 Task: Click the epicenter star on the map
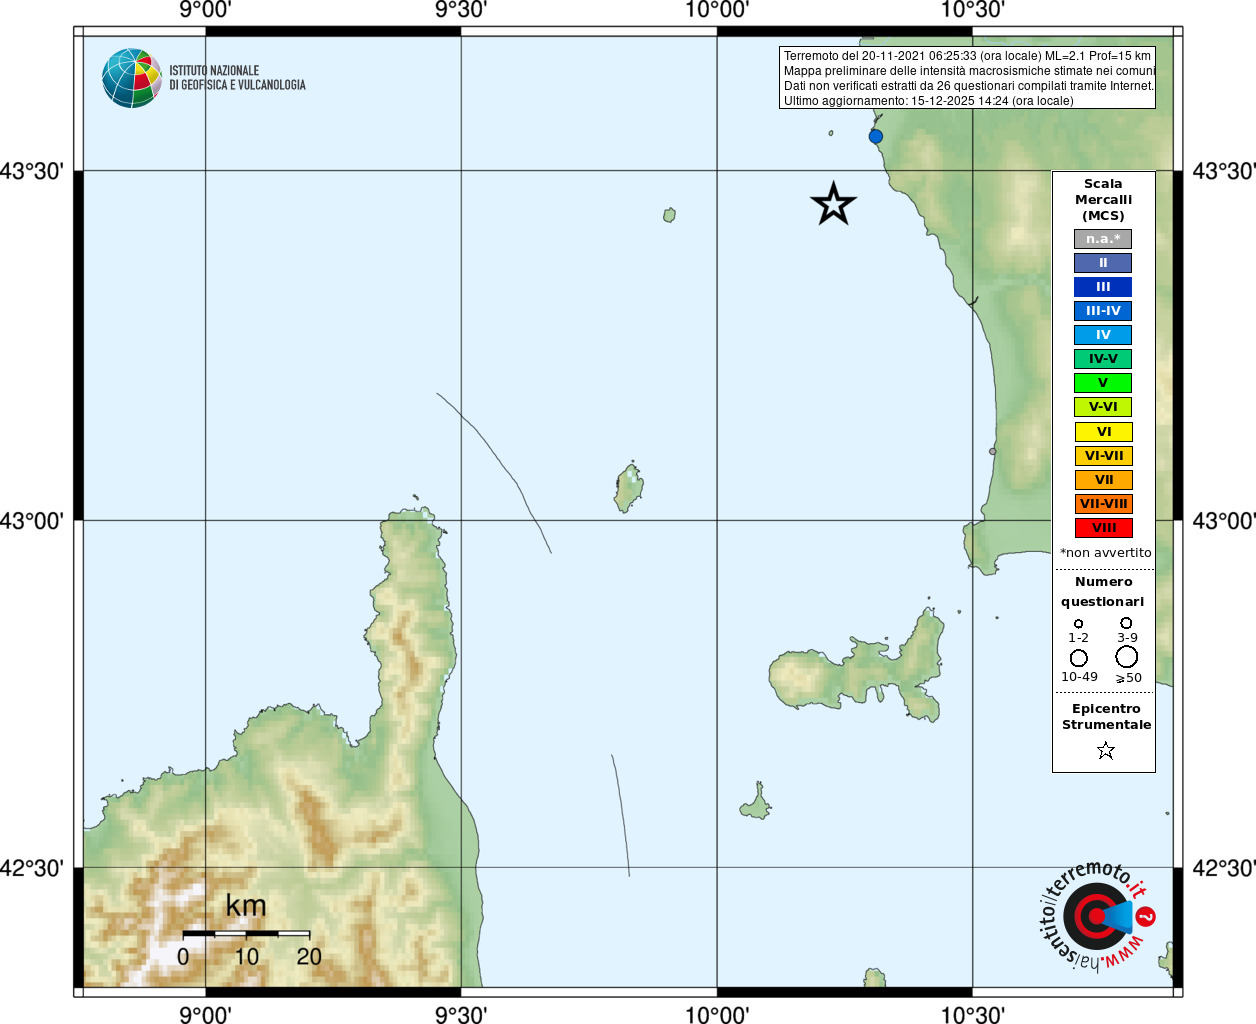click(833, 204)
